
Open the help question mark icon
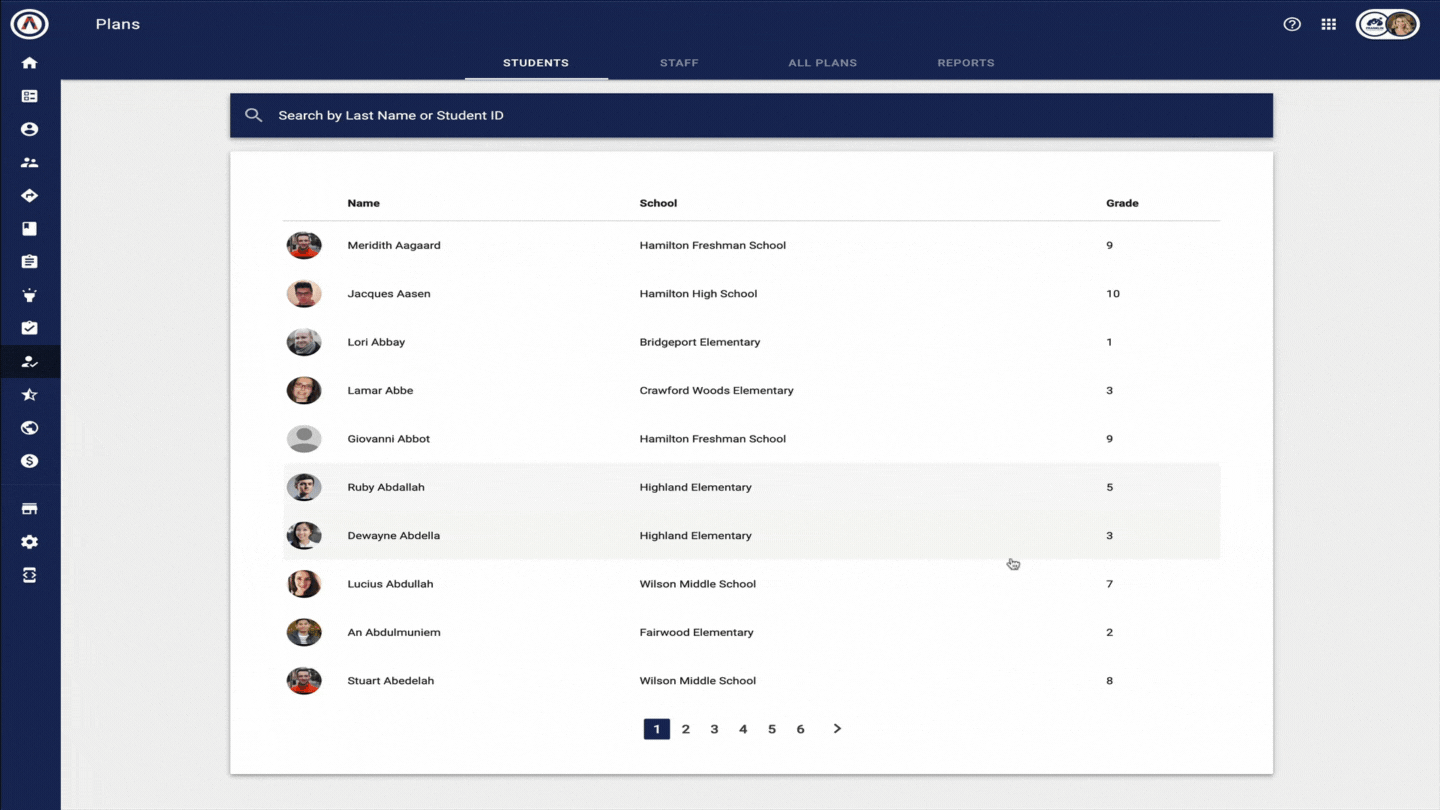tap(1292, 24)
